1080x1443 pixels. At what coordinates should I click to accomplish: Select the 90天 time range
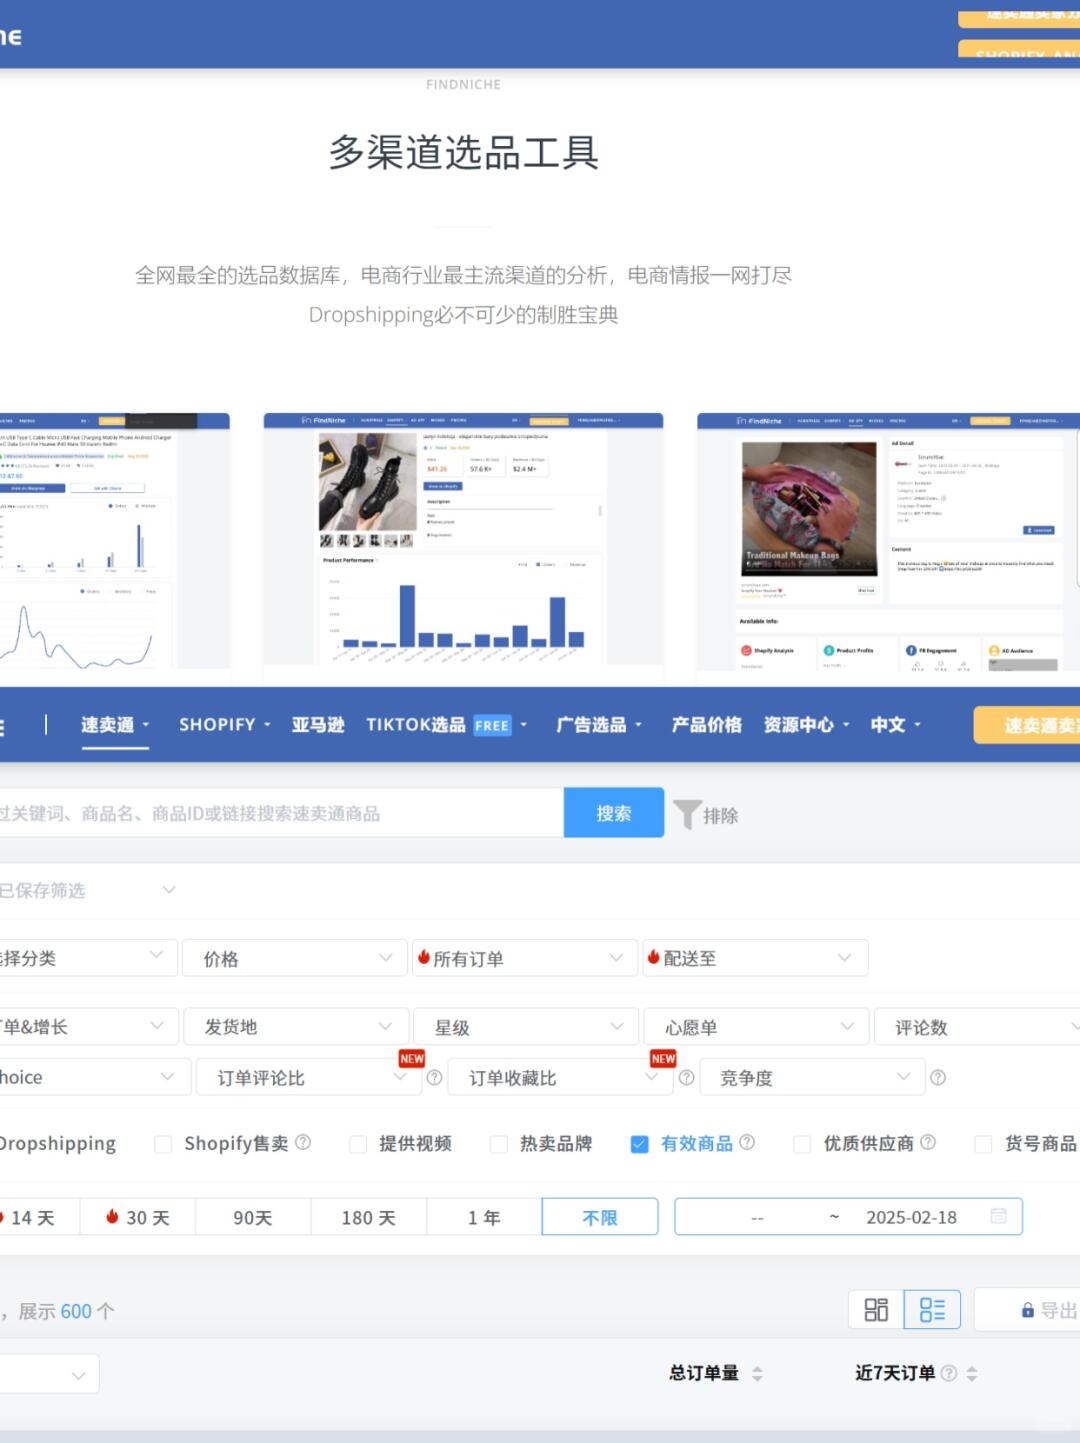(253, 1217)
